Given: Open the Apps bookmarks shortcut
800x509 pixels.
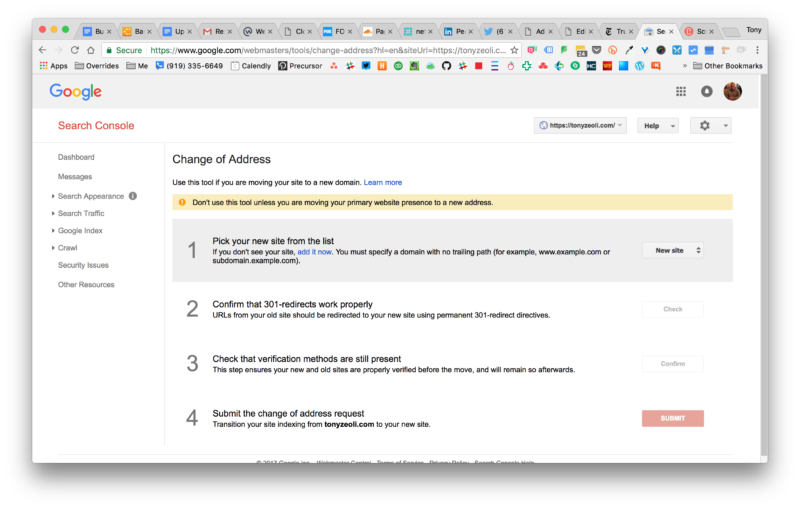Looking at the screenshot, I should [53, 66].
